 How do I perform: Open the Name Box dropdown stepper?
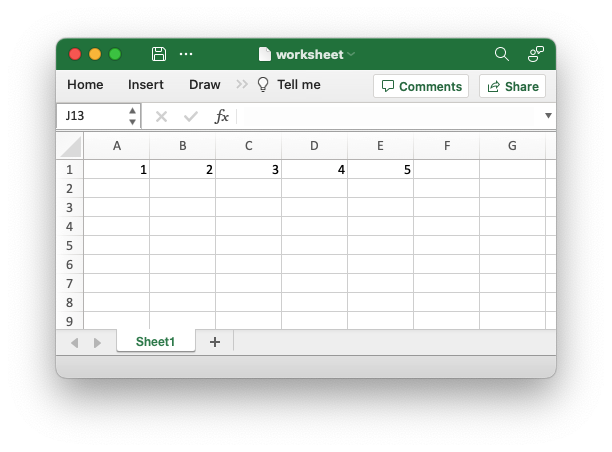coord(132,116)
